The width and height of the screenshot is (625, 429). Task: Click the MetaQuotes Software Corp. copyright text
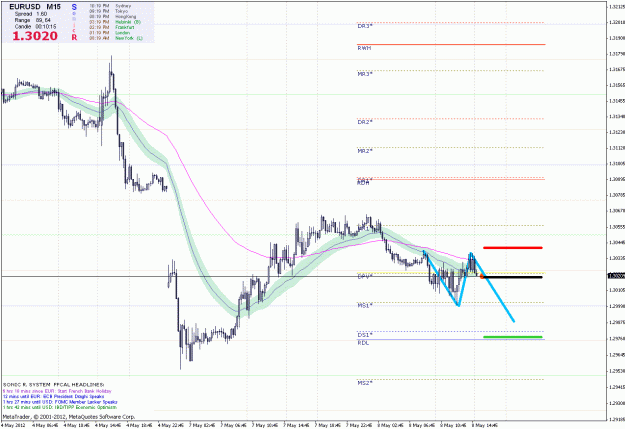tap(69, 417)
